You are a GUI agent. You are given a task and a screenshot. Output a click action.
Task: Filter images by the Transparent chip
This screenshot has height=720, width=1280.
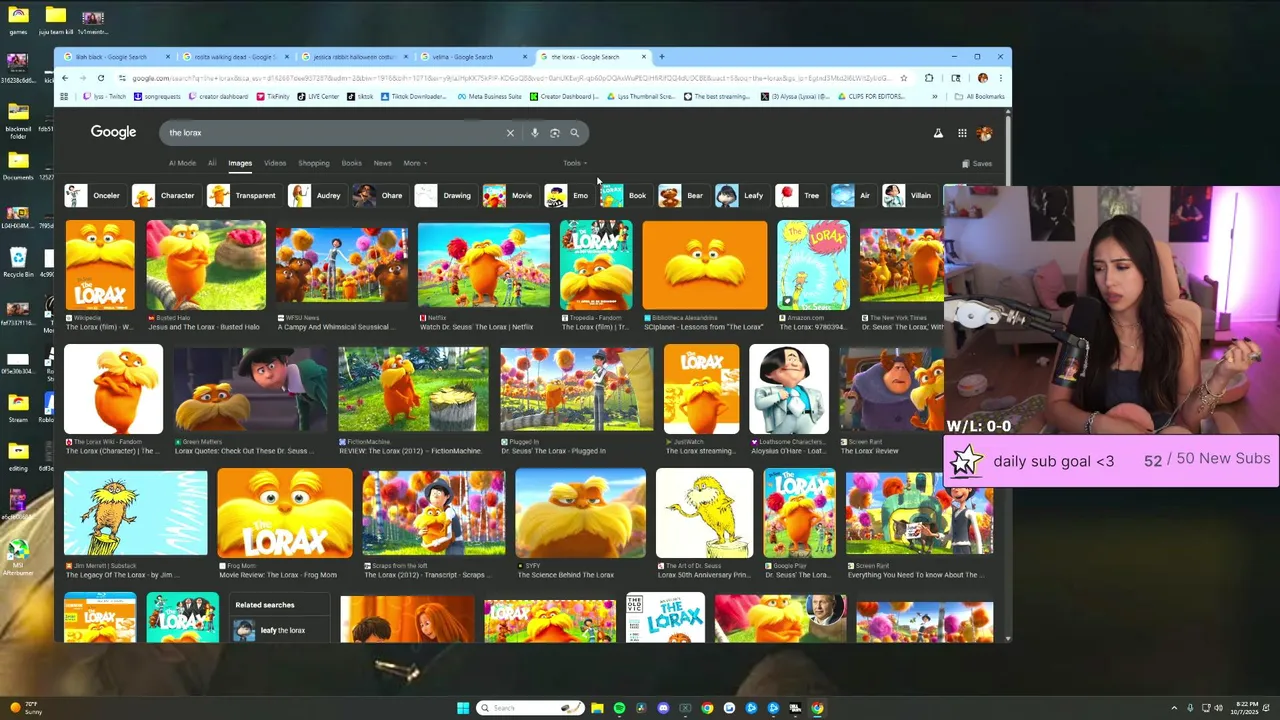pyautogui.click(x=243, y=196)
